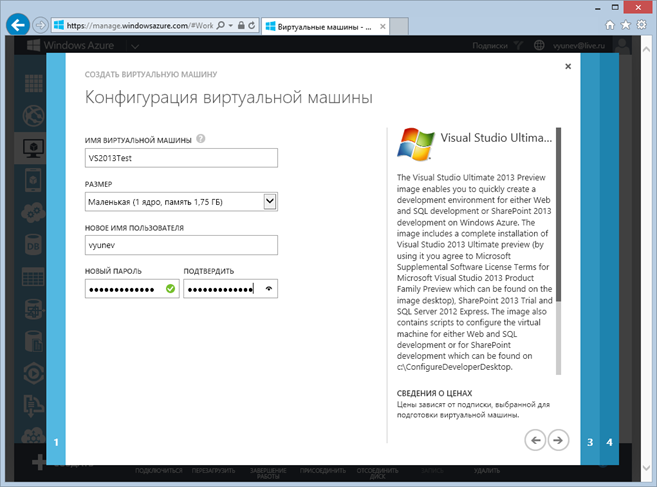
Task: Open the virtual machines monitor sidebar icon
Action: [33, 148]
